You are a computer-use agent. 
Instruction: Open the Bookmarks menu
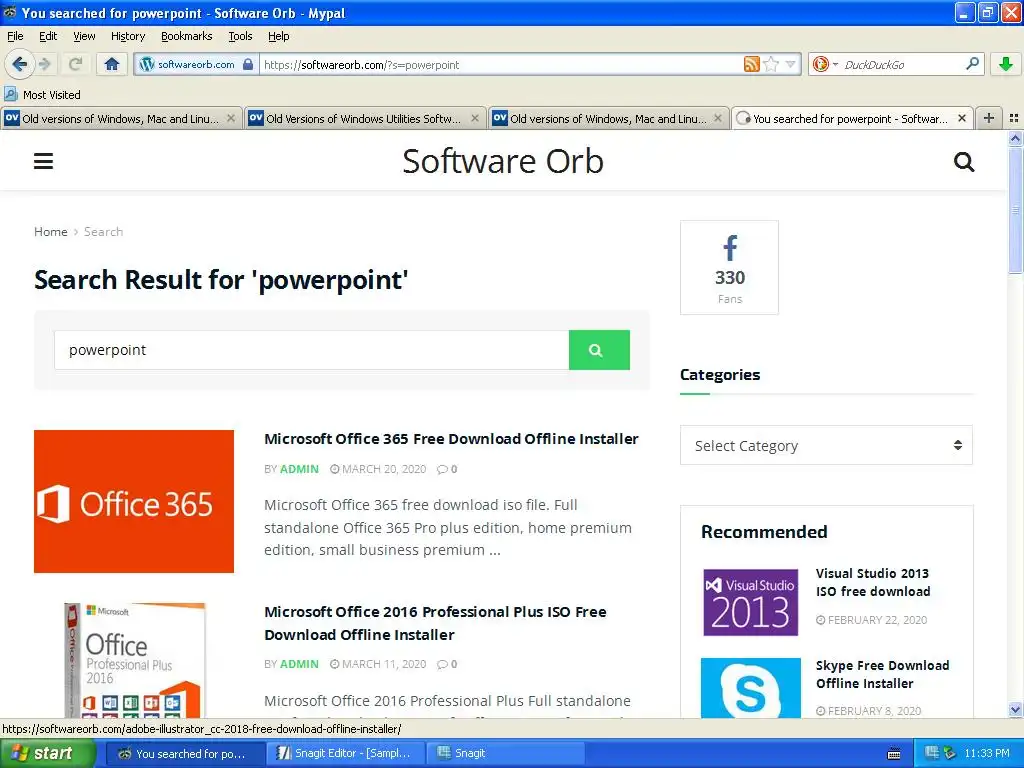pos(186,36)
